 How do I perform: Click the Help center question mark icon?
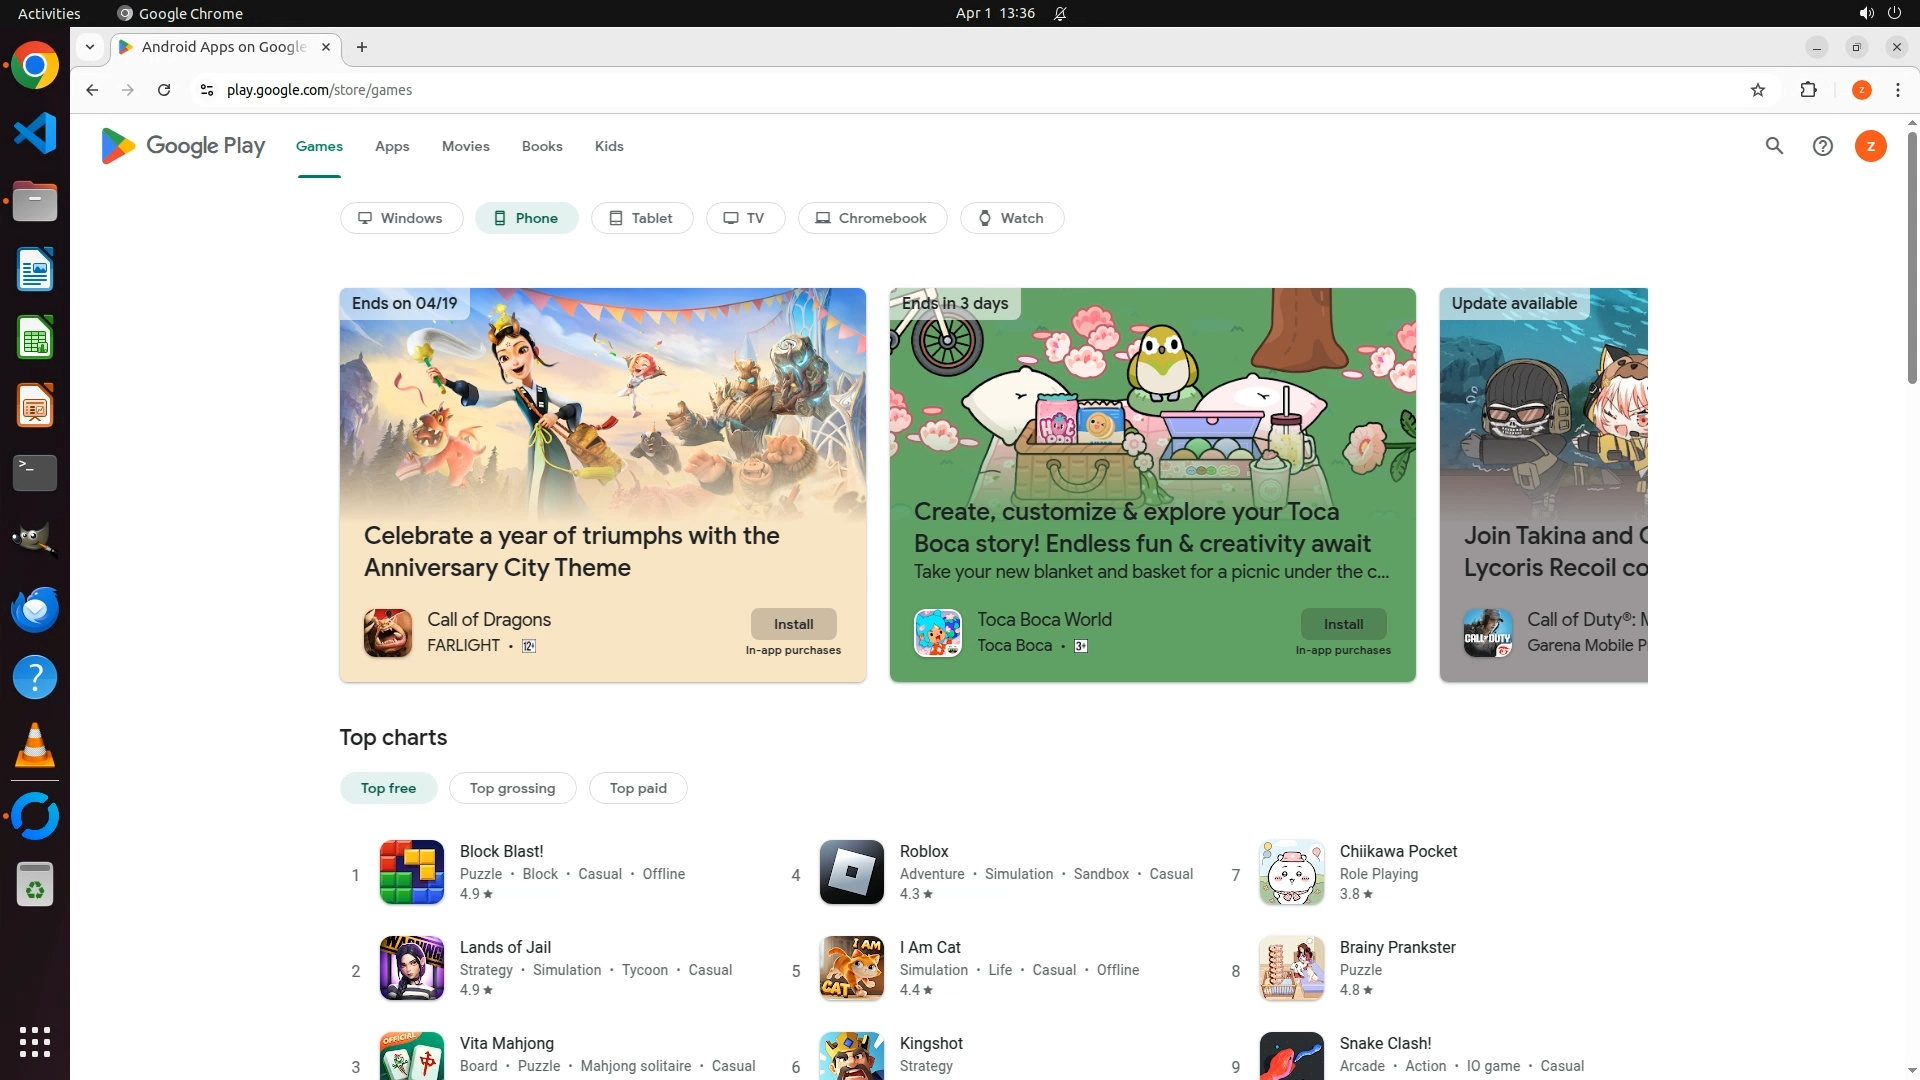click(x=1822, y=146)
